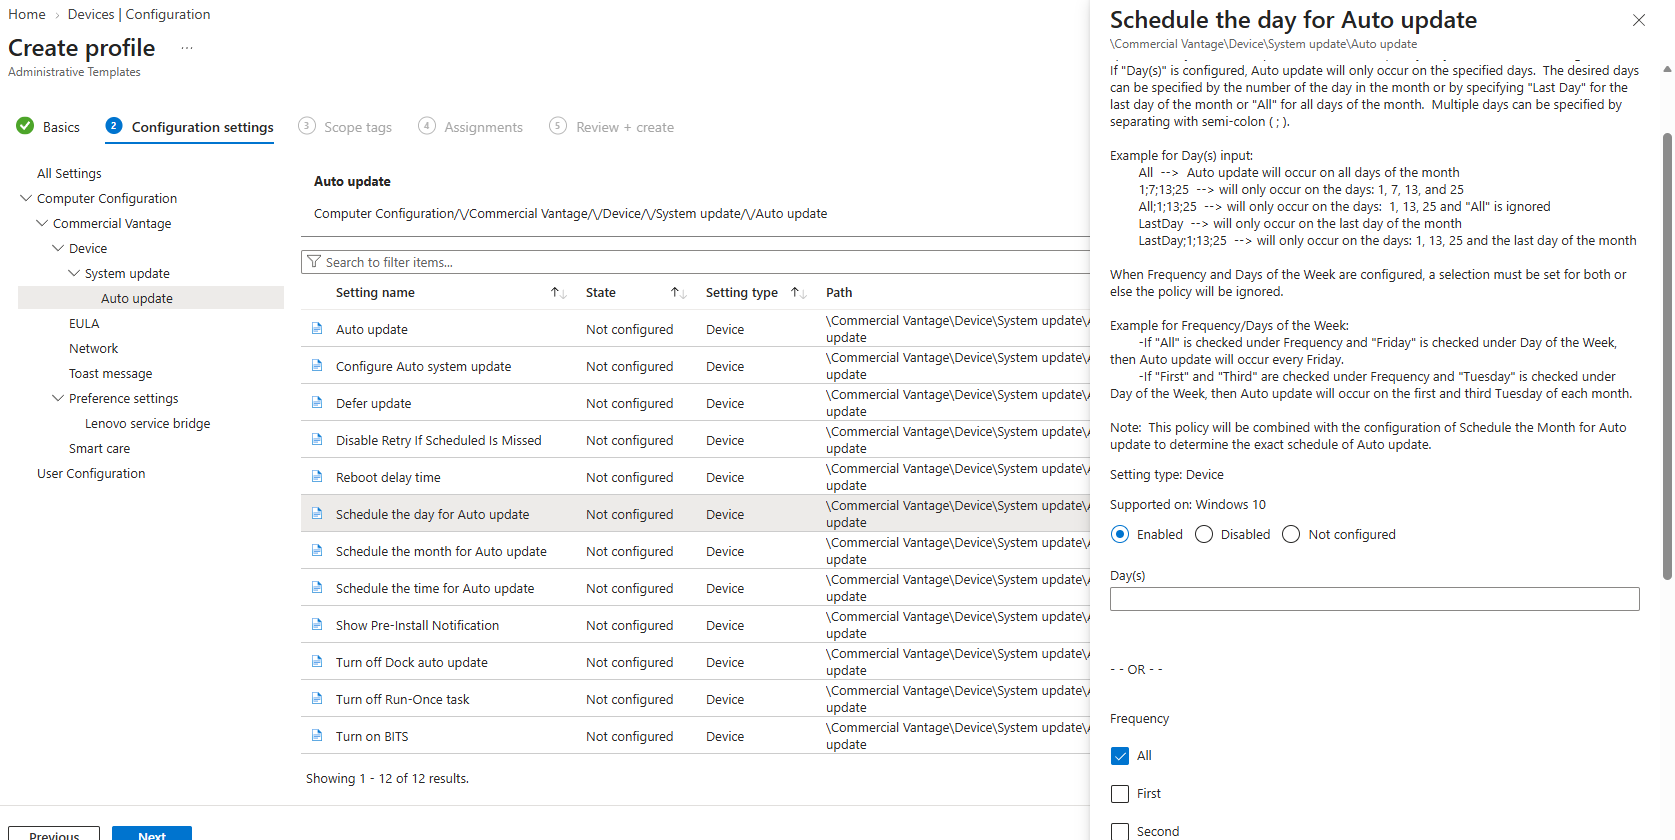This screenshot has width=1675, height=840.
Task: Switch to the Assignments step tab
Action: click(x=471, y=127)
